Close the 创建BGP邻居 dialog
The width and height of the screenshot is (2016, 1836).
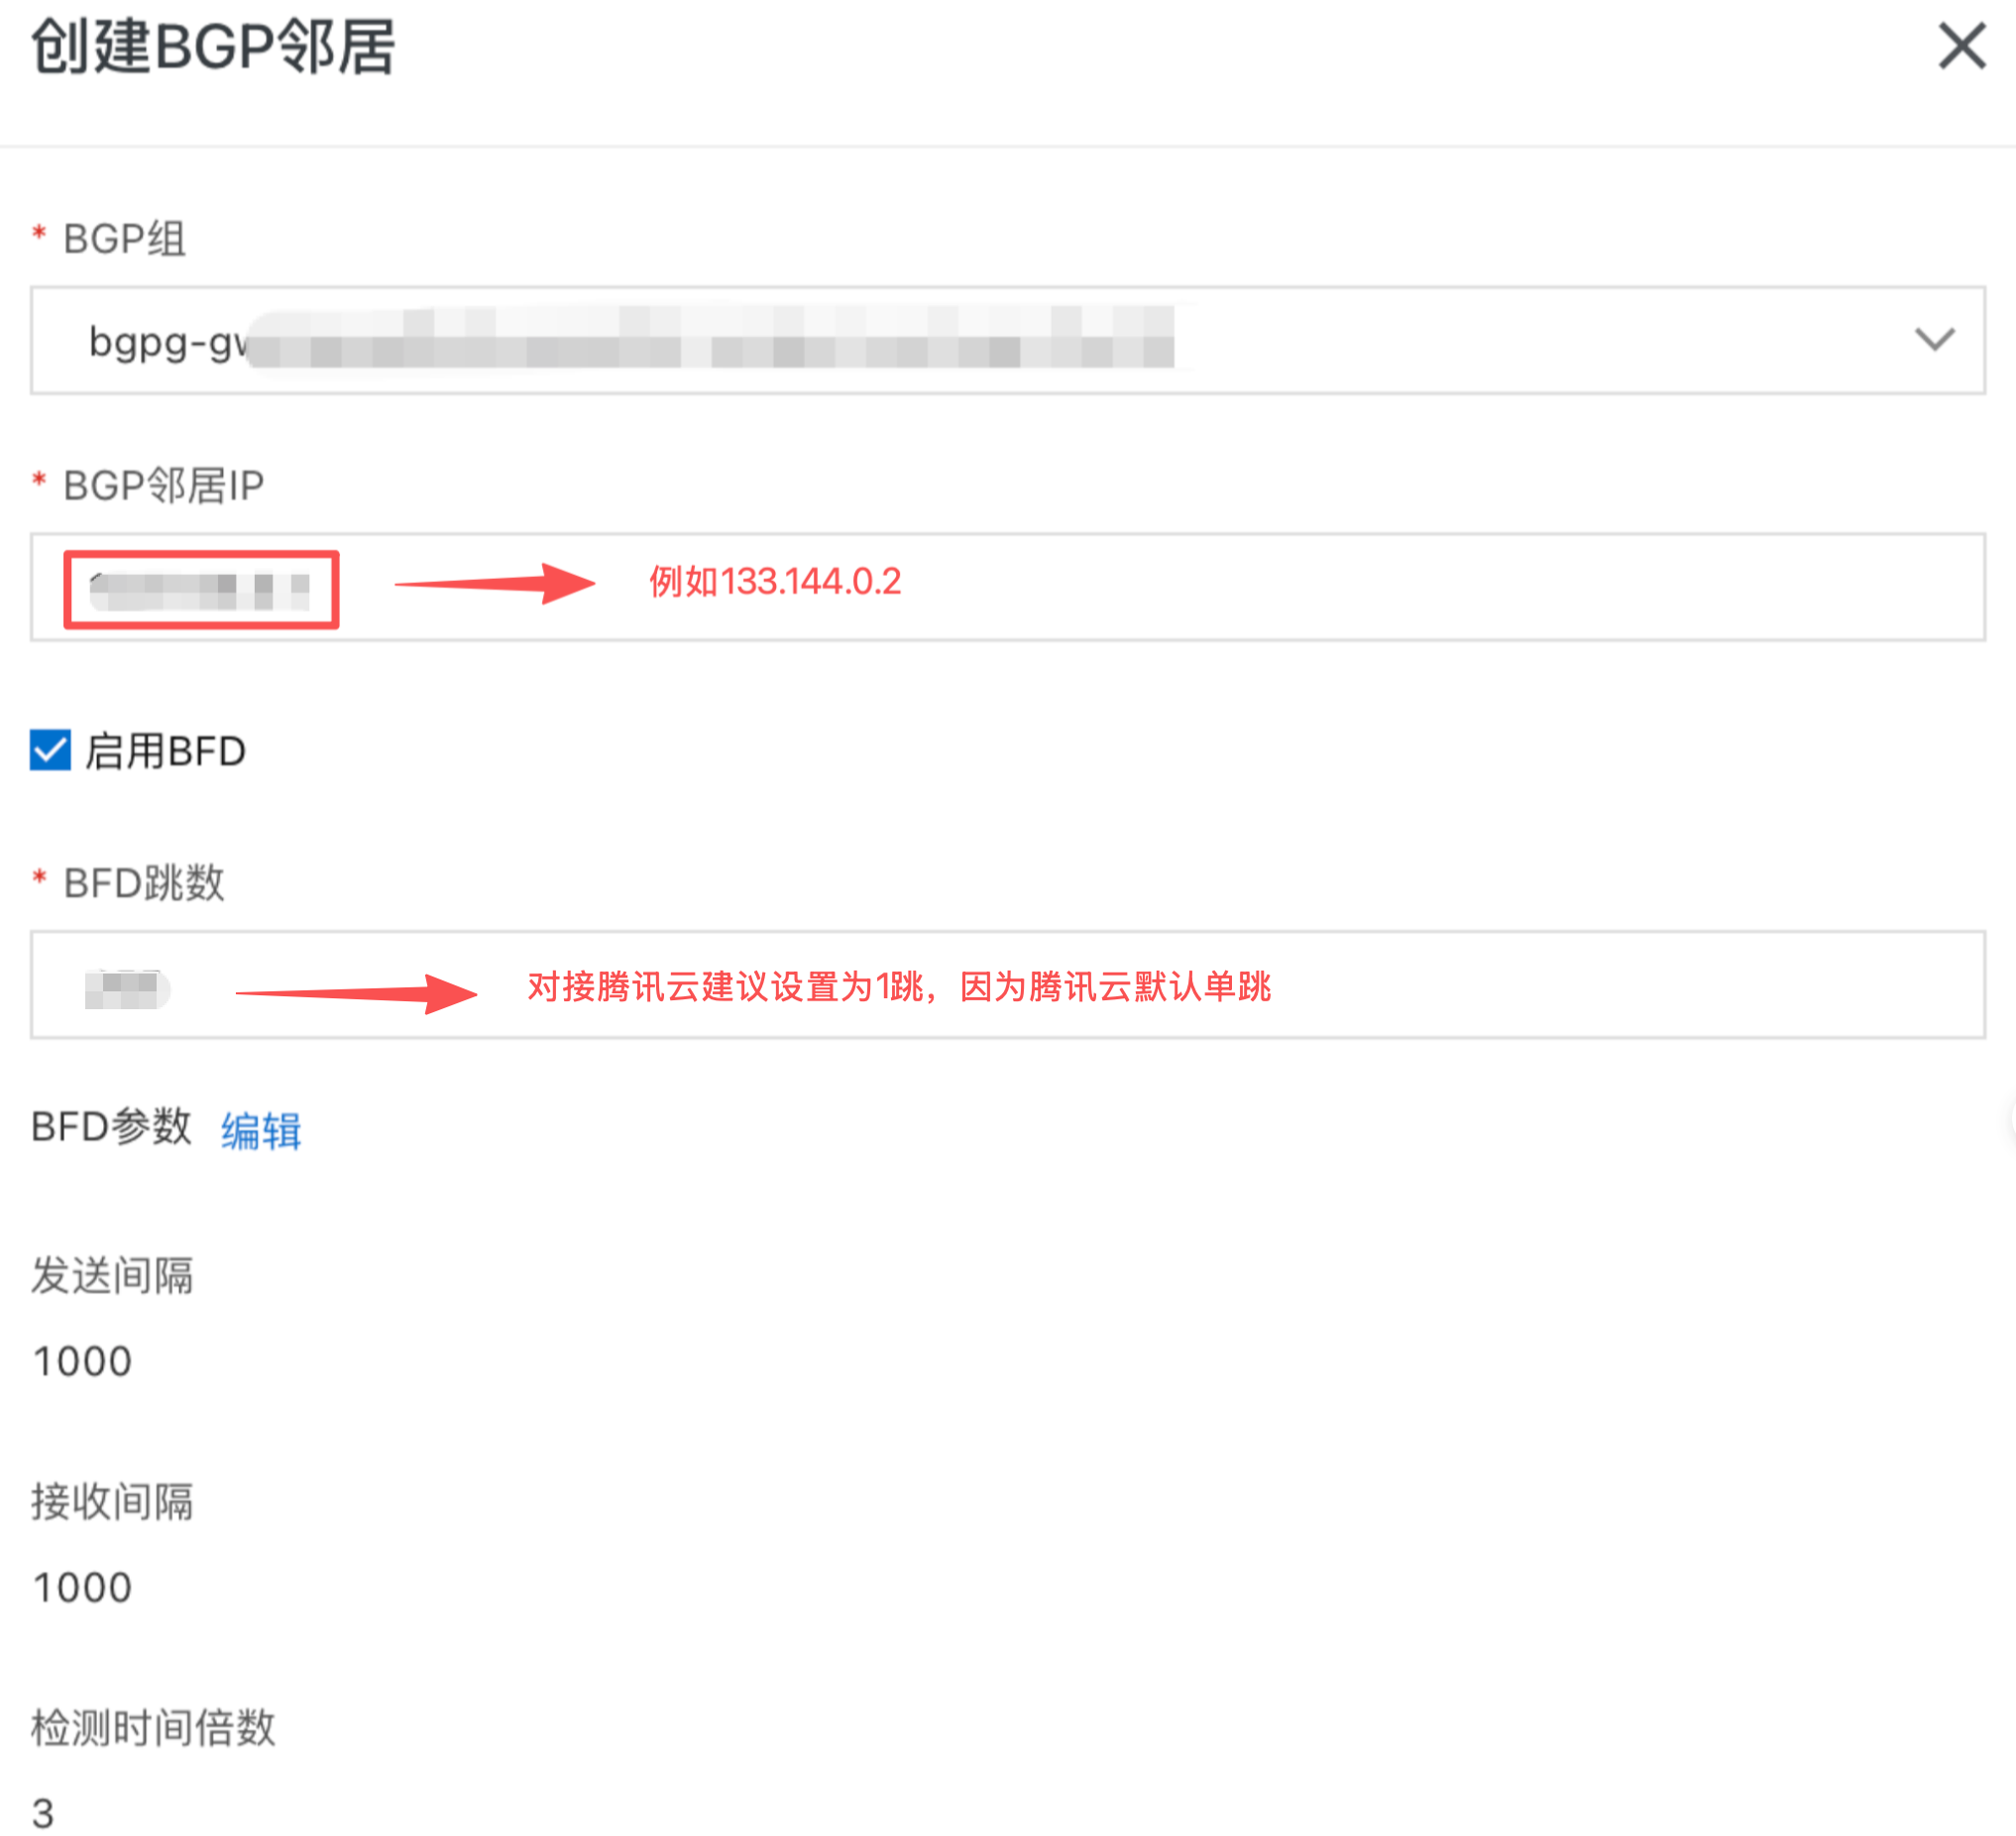[1961, 46]
